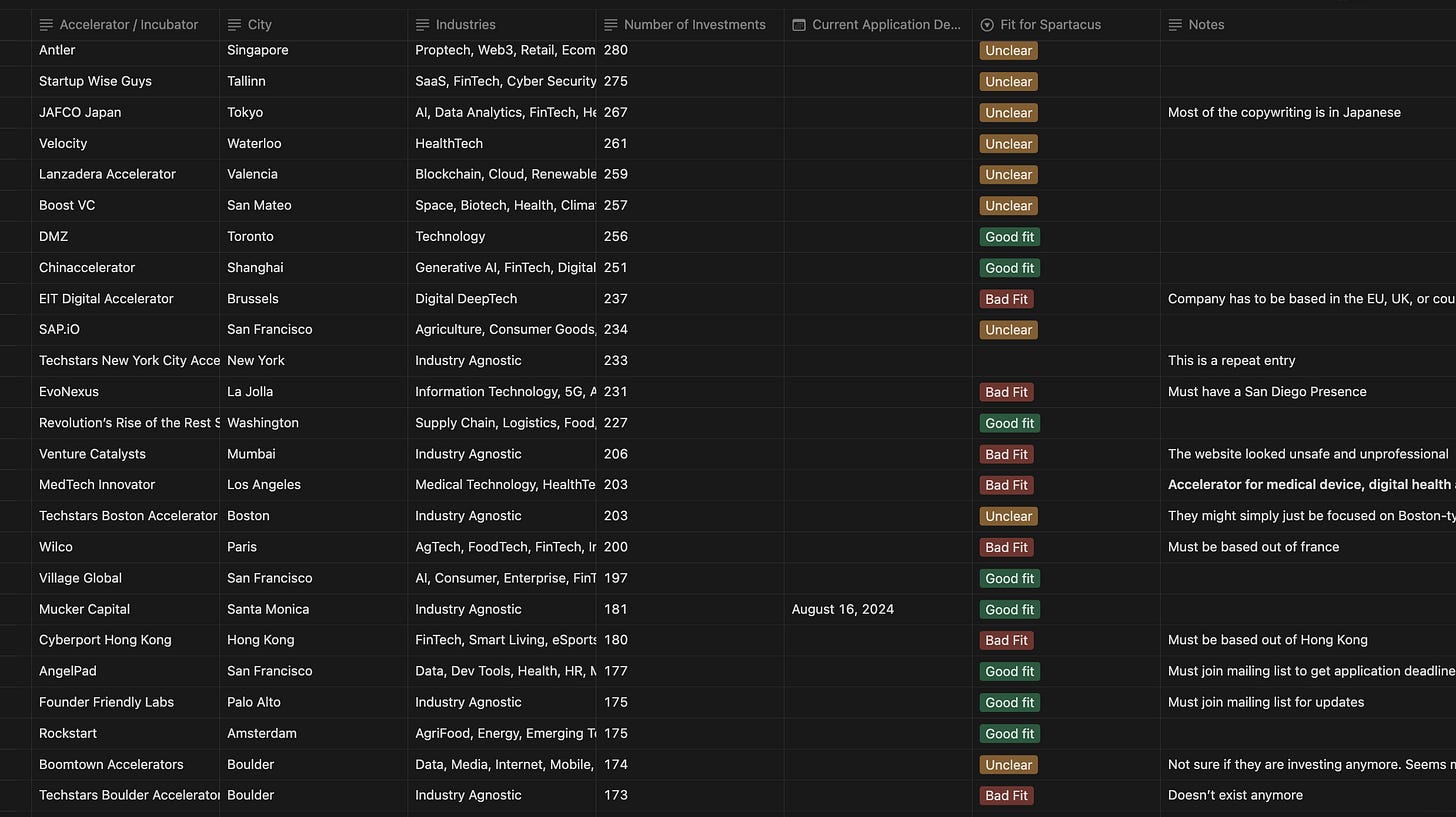Click the Singapore city cell
The height and width of the screenshot is (817, 1456).
[x=313, y=50]
